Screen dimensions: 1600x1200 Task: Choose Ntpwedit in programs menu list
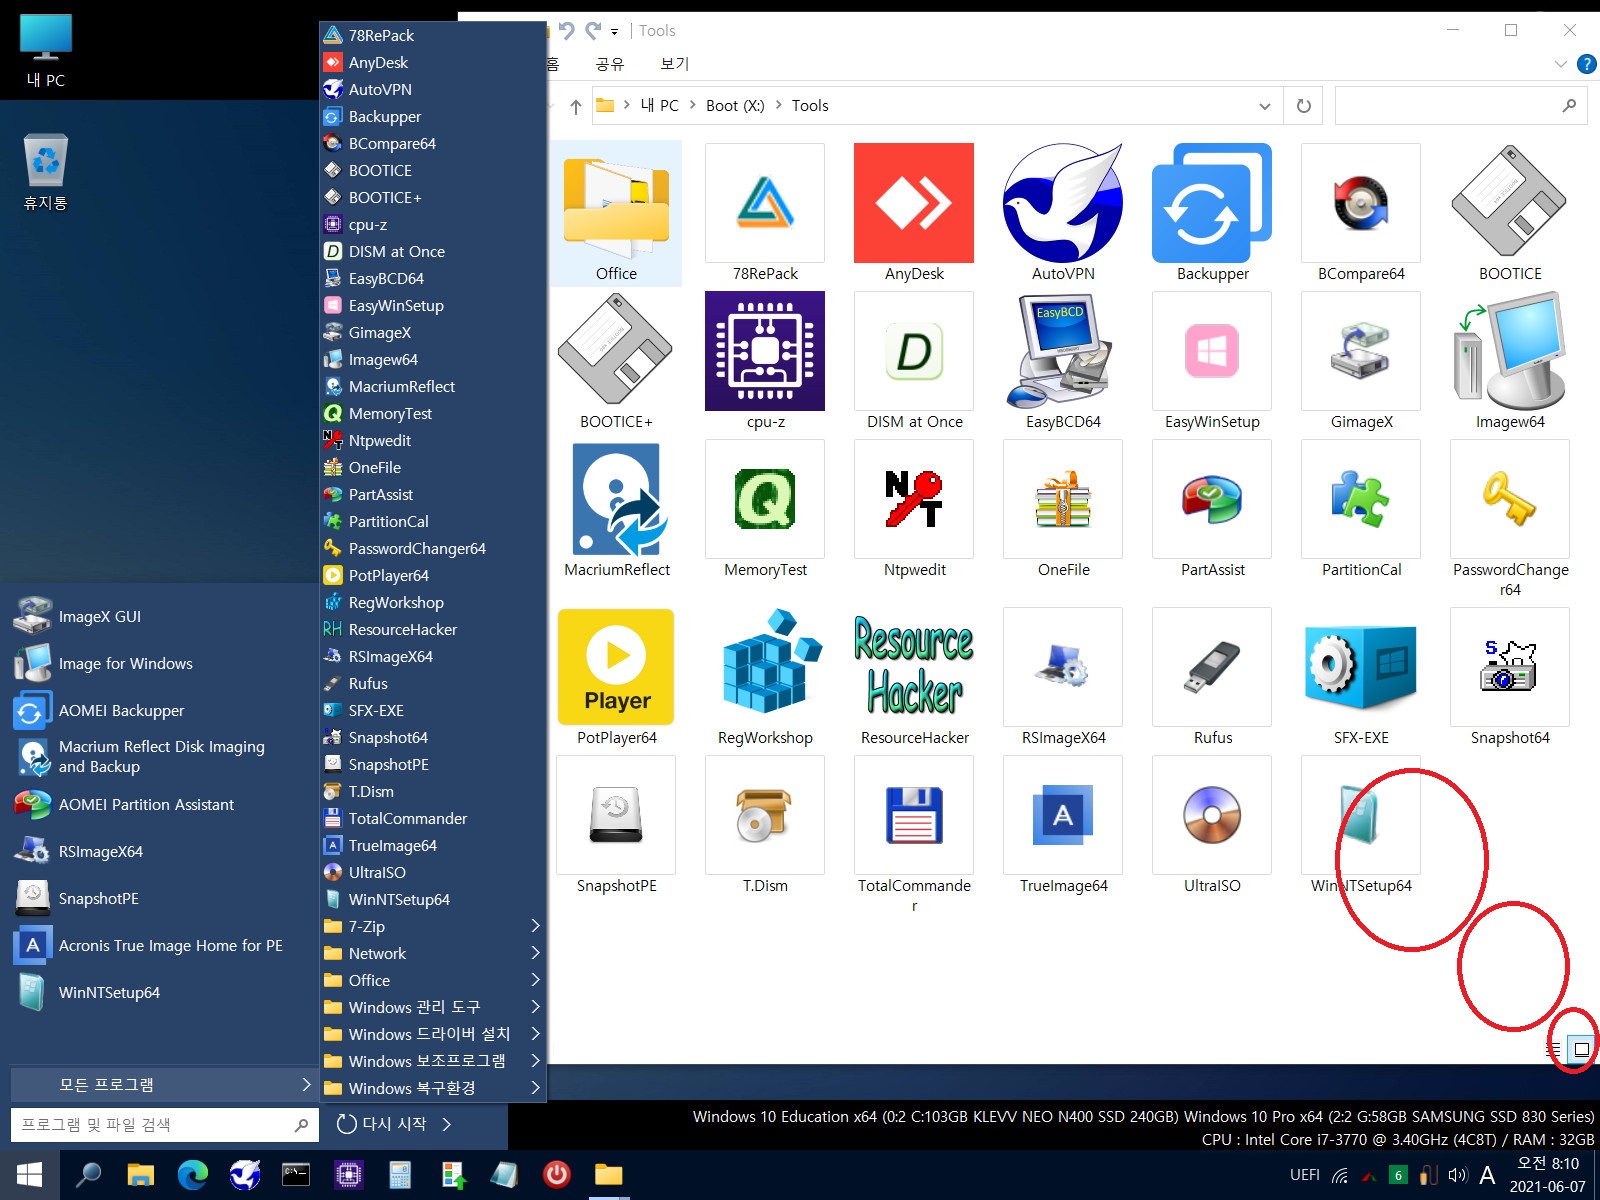tap(432, 440)
